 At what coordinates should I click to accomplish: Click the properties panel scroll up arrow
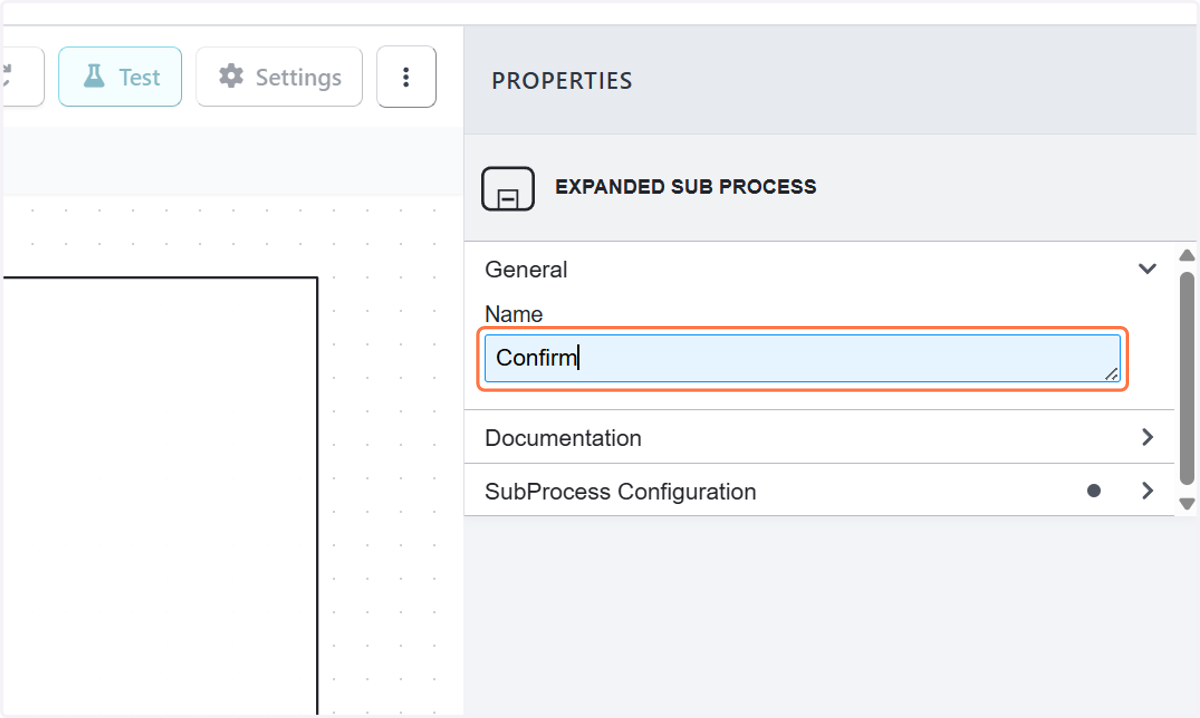point(1187,255)
